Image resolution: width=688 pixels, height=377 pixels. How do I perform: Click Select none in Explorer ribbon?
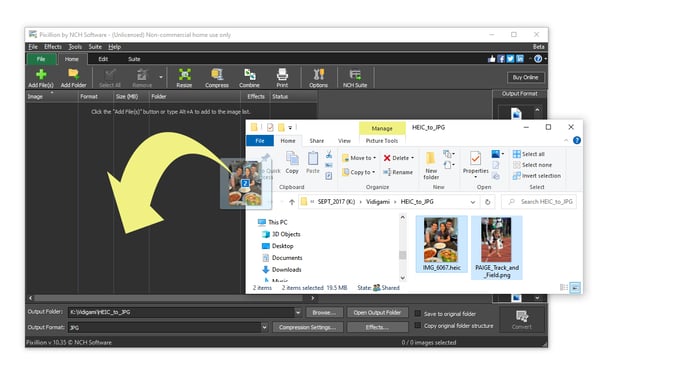click(x=532, y=165)
